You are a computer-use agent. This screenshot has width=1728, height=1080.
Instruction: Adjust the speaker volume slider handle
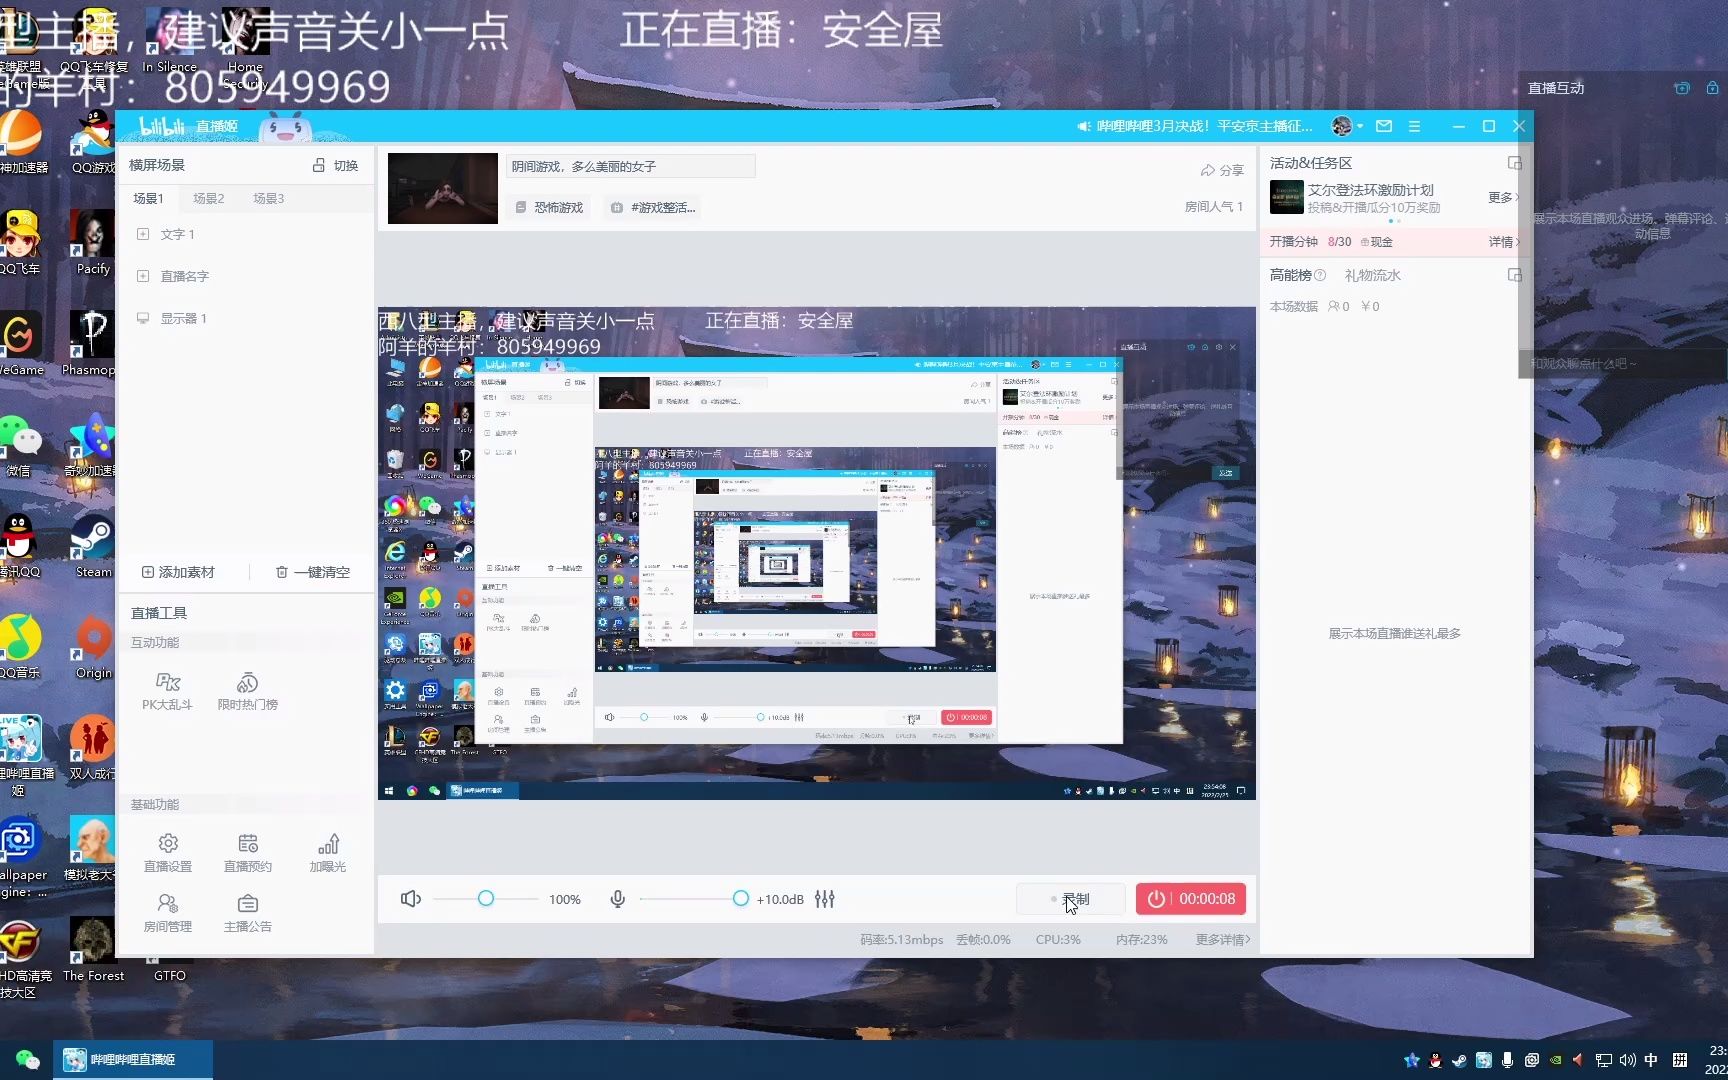tap(486, 899)
